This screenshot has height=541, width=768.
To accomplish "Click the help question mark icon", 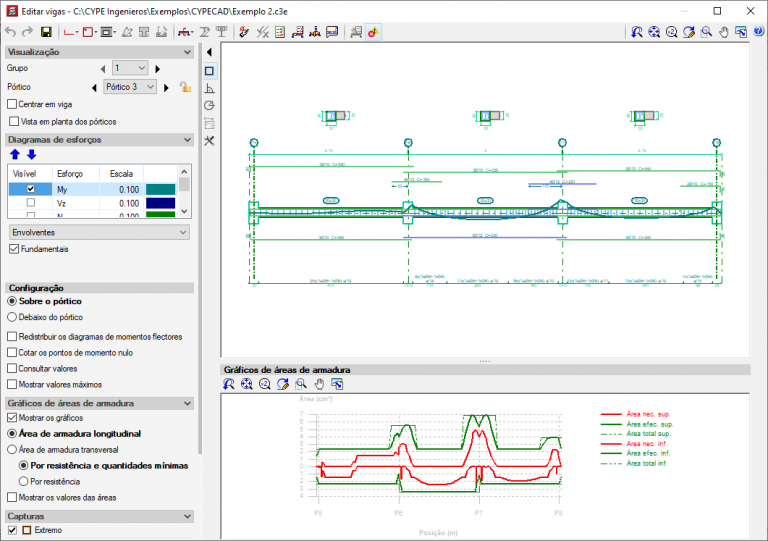I will click(x=756, y=32).
